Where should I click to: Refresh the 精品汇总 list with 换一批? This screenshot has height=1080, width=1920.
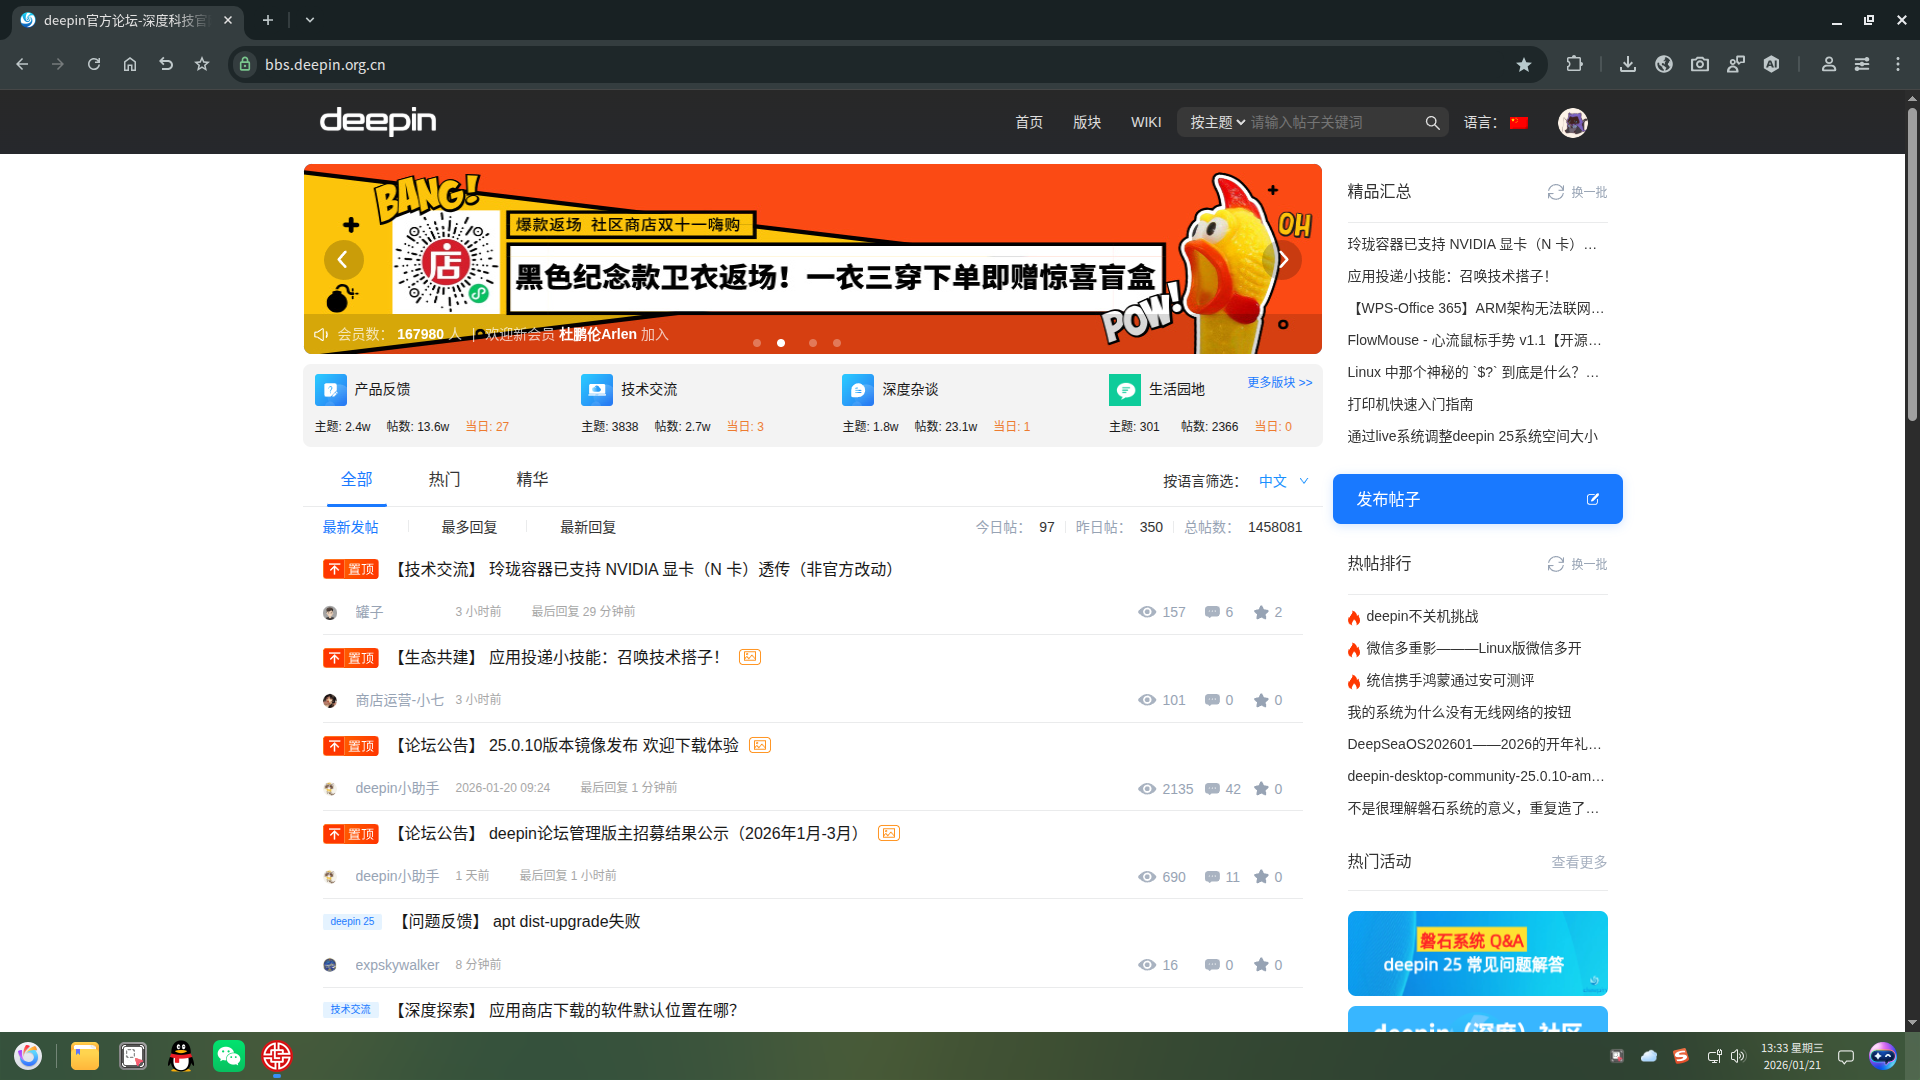point(1577,192)
